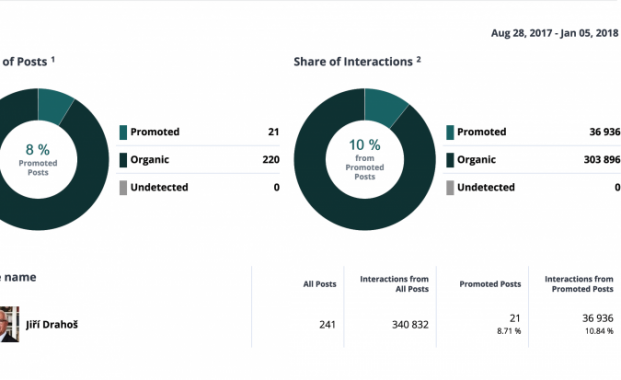The height and width of the screenshot is (380, 621).
Task: Click Jiří Drahoš profile photo thumbnail
Action: tap(9, 324)
